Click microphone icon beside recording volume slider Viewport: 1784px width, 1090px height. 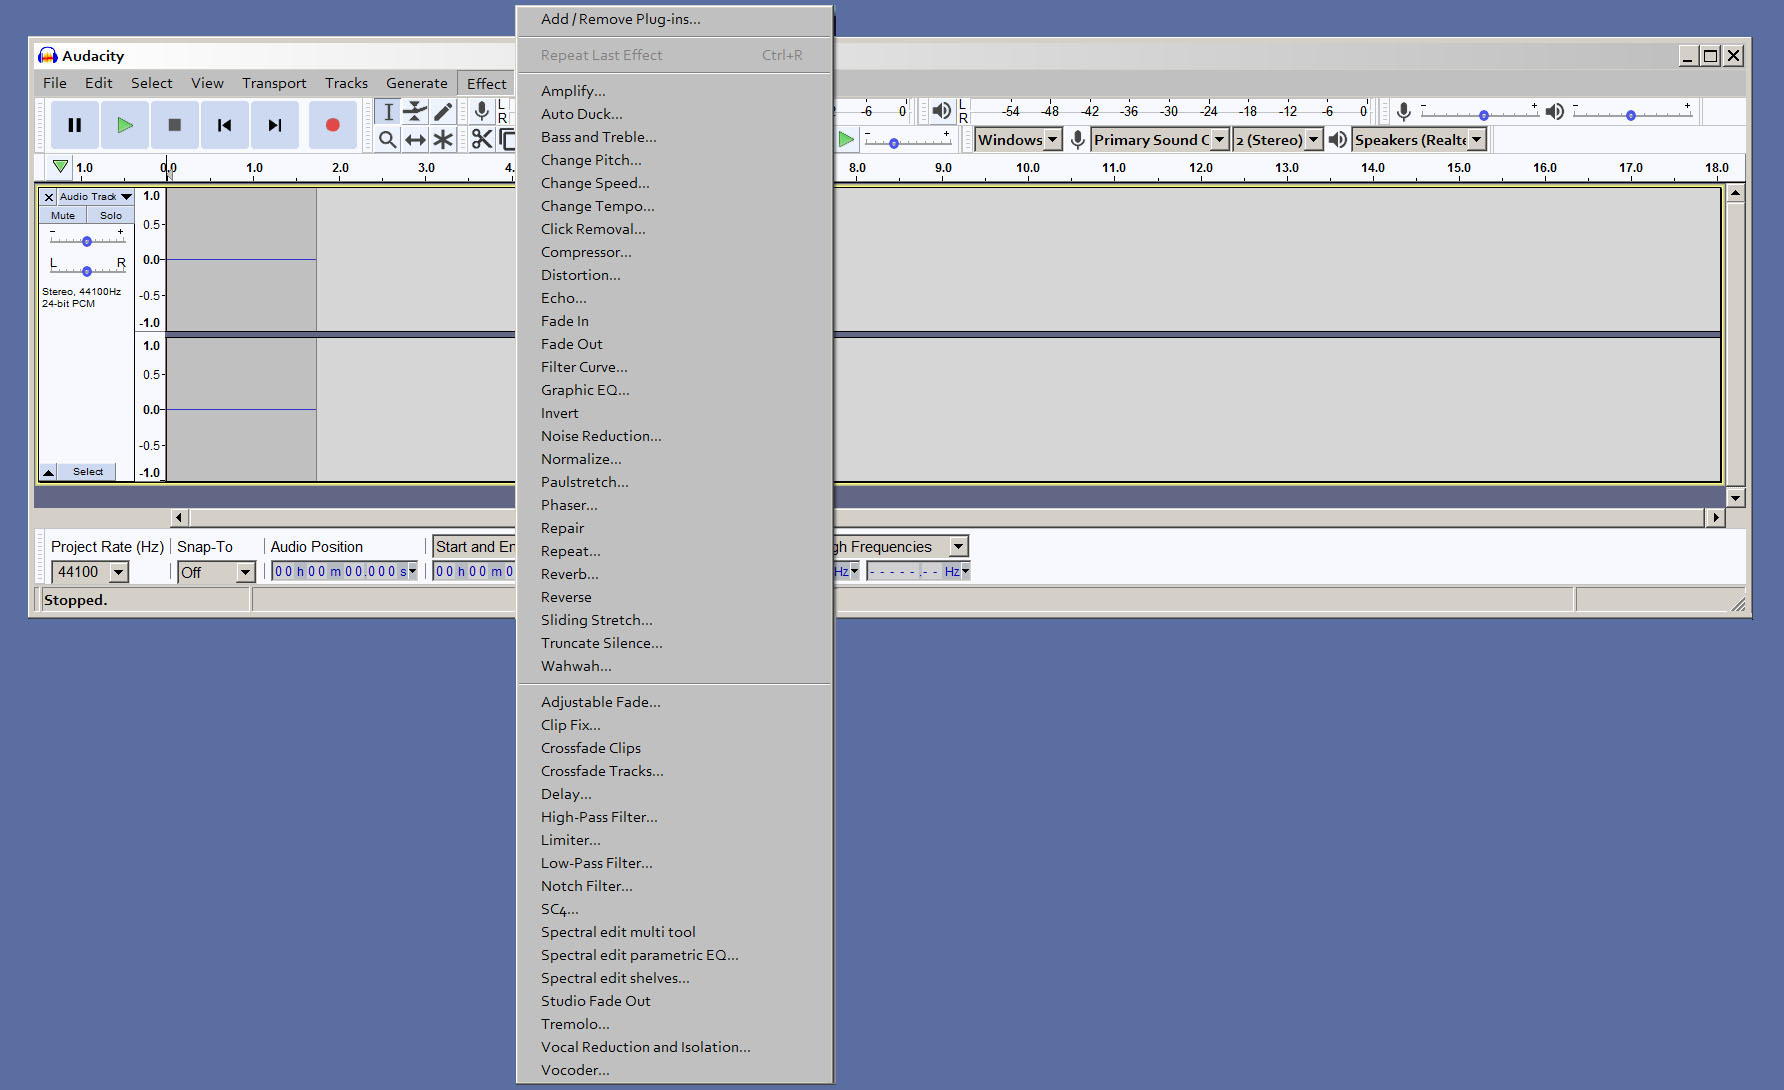coord(1404,111)
